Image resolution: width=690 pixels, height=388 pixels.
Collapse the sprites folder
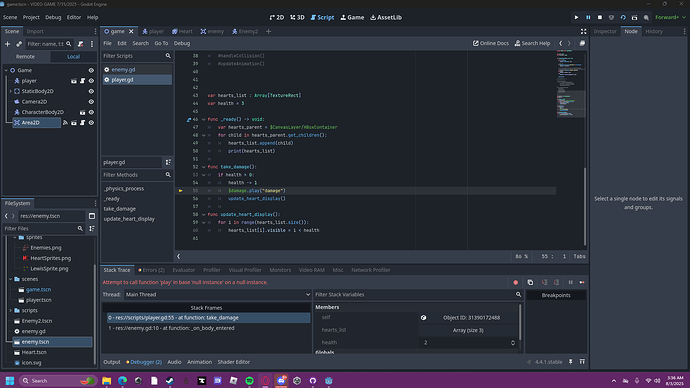(15, 237)
